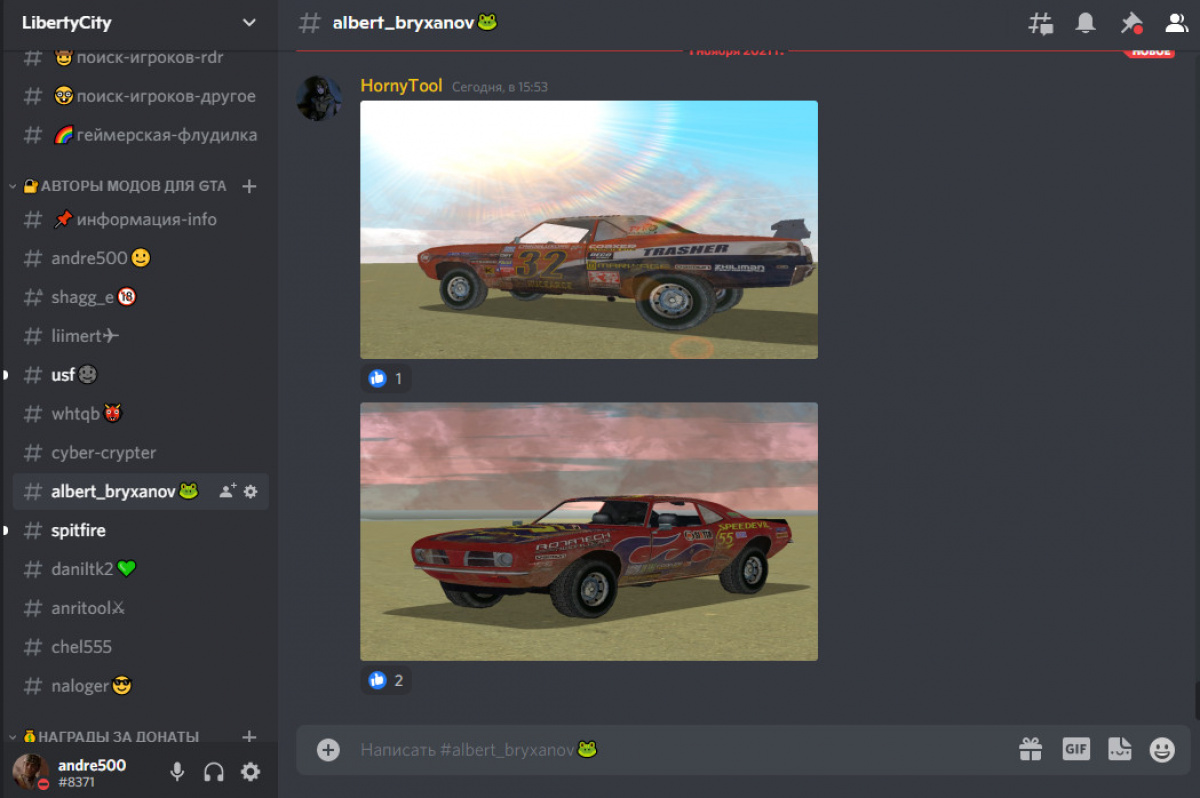Select albert_bryxanov channel in sidebar
Image resolution: width=1200 pixels, height=798 pixels.
(x=140, y=491)
